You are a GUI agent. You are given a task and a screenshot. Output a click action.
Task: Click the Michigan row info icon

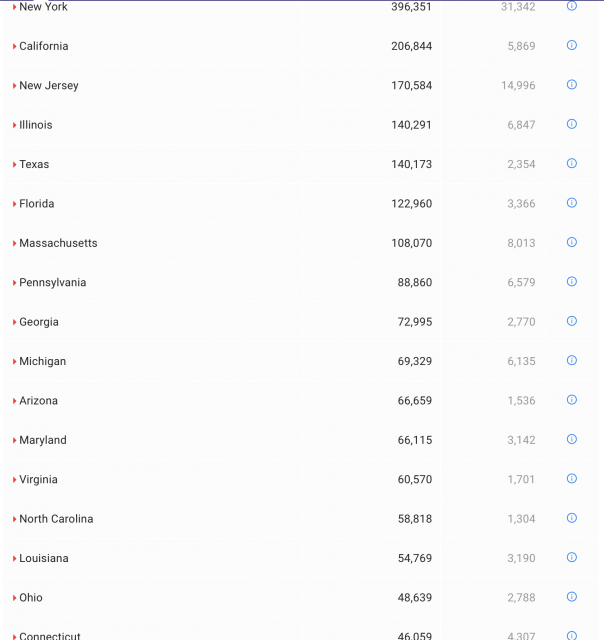click(x=572, y=360)
